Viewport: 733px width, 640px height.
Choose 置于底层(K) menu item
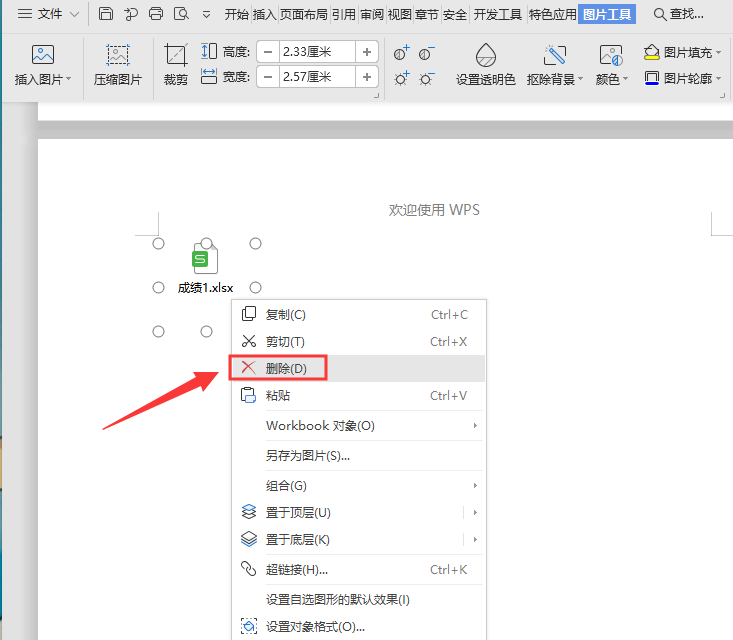348,539
